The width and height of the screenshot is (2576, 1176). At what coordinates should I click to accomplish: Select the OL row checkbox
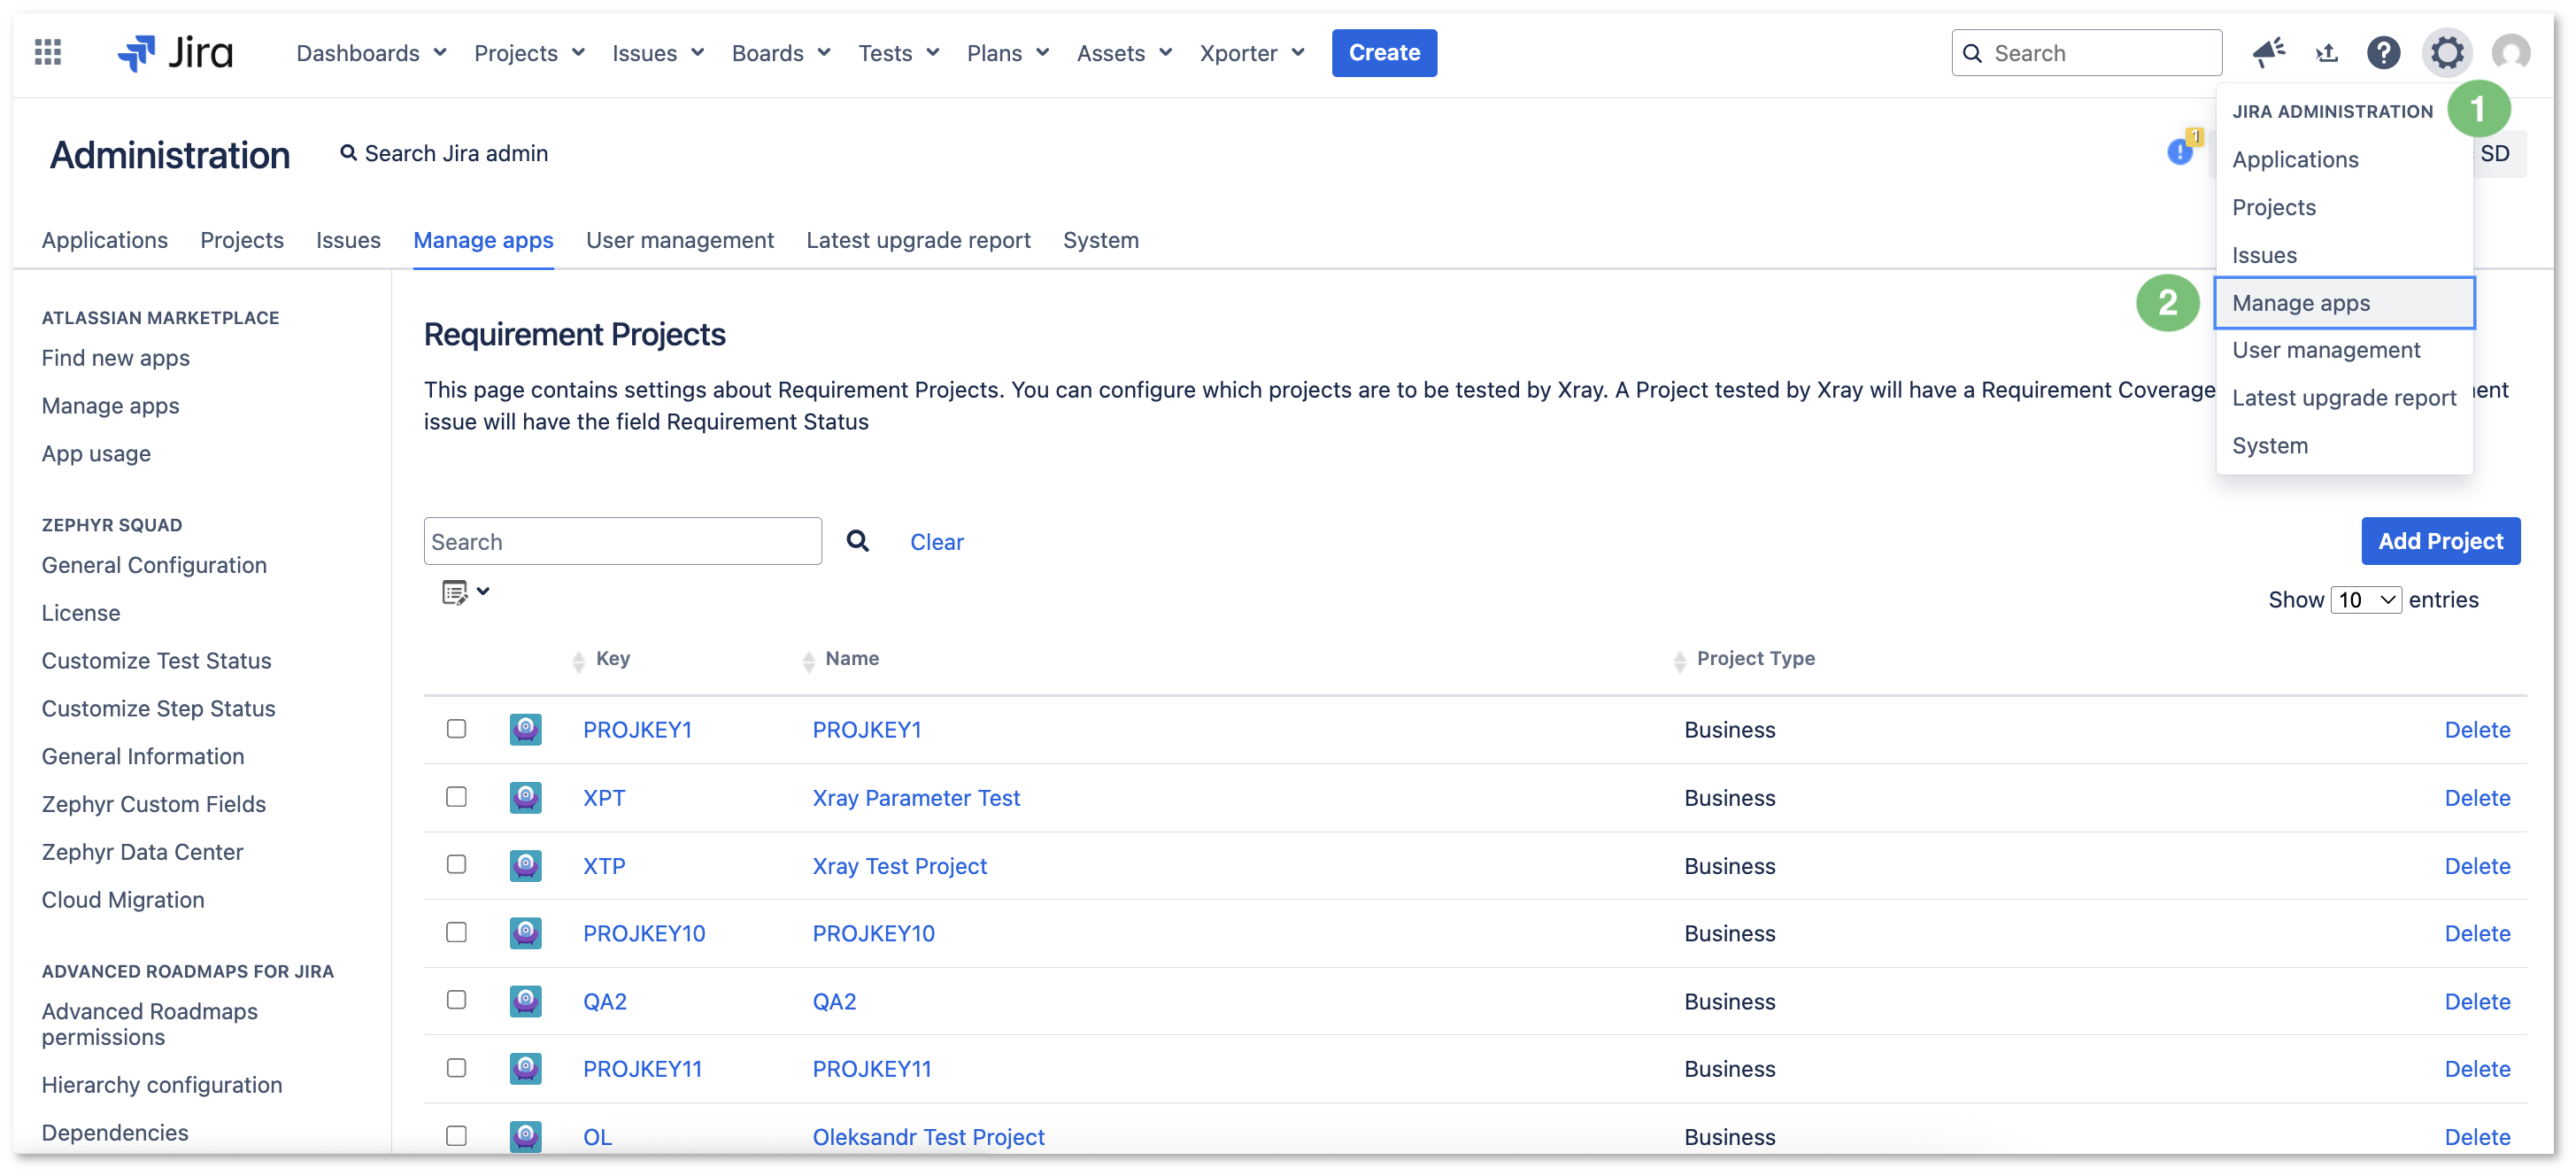(x=456, y=1136)
